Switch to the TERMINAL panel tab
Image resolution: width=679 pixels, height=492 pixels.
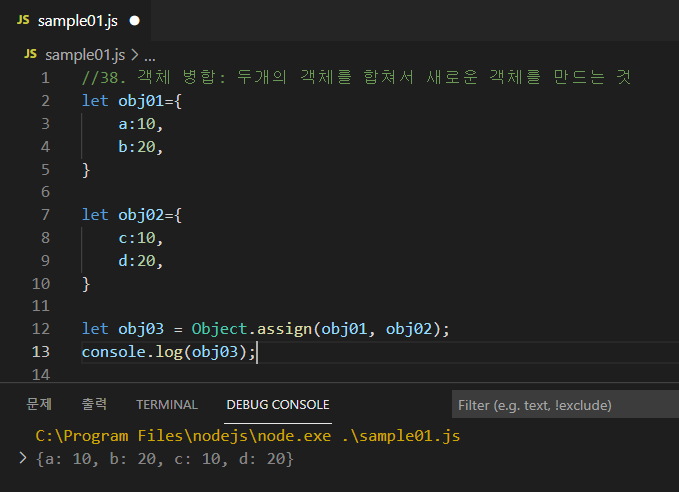[x=167, y=405]
